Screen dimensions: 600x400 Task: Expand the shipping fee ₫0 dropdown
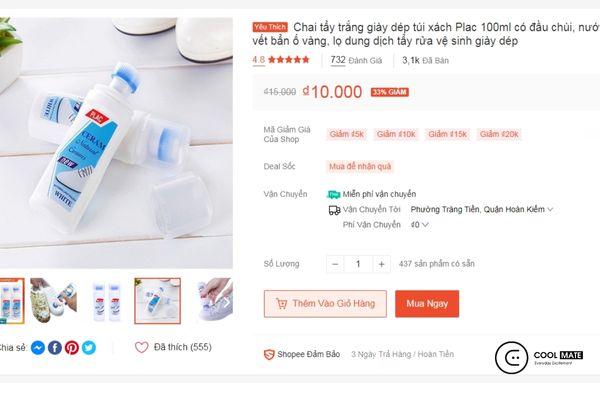point(426,226)
